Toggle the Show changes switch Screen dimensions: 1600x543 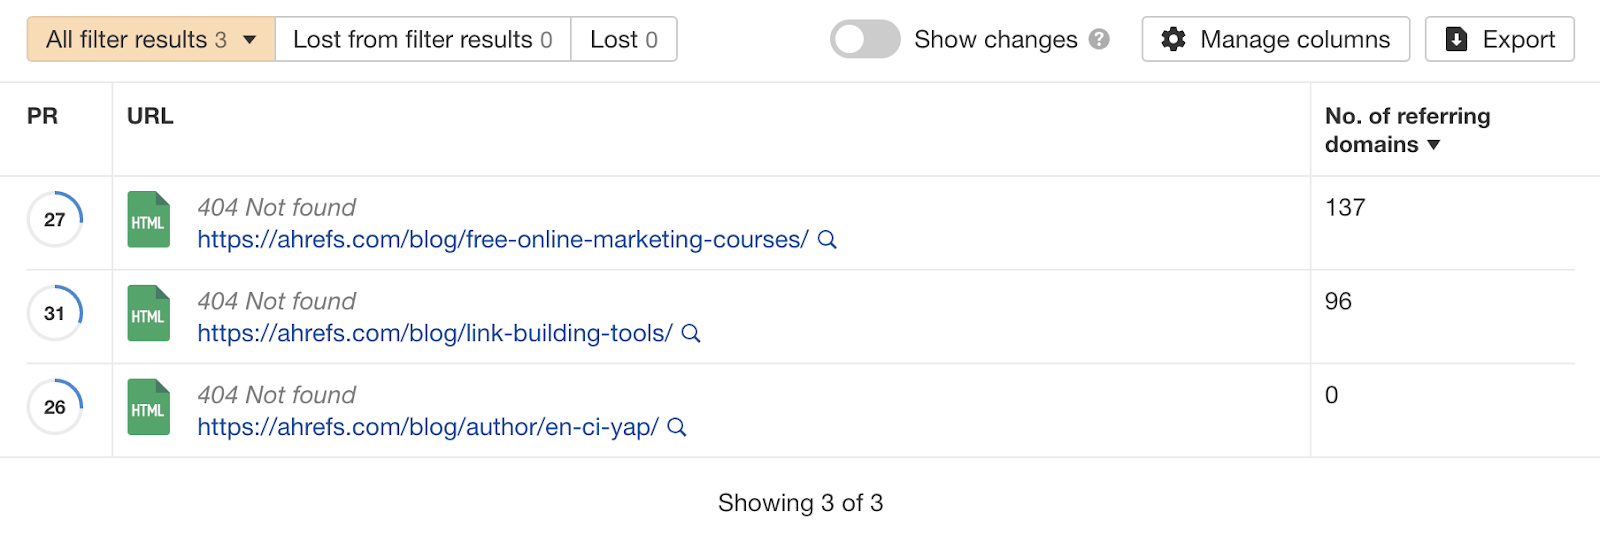tap(865, 40)
